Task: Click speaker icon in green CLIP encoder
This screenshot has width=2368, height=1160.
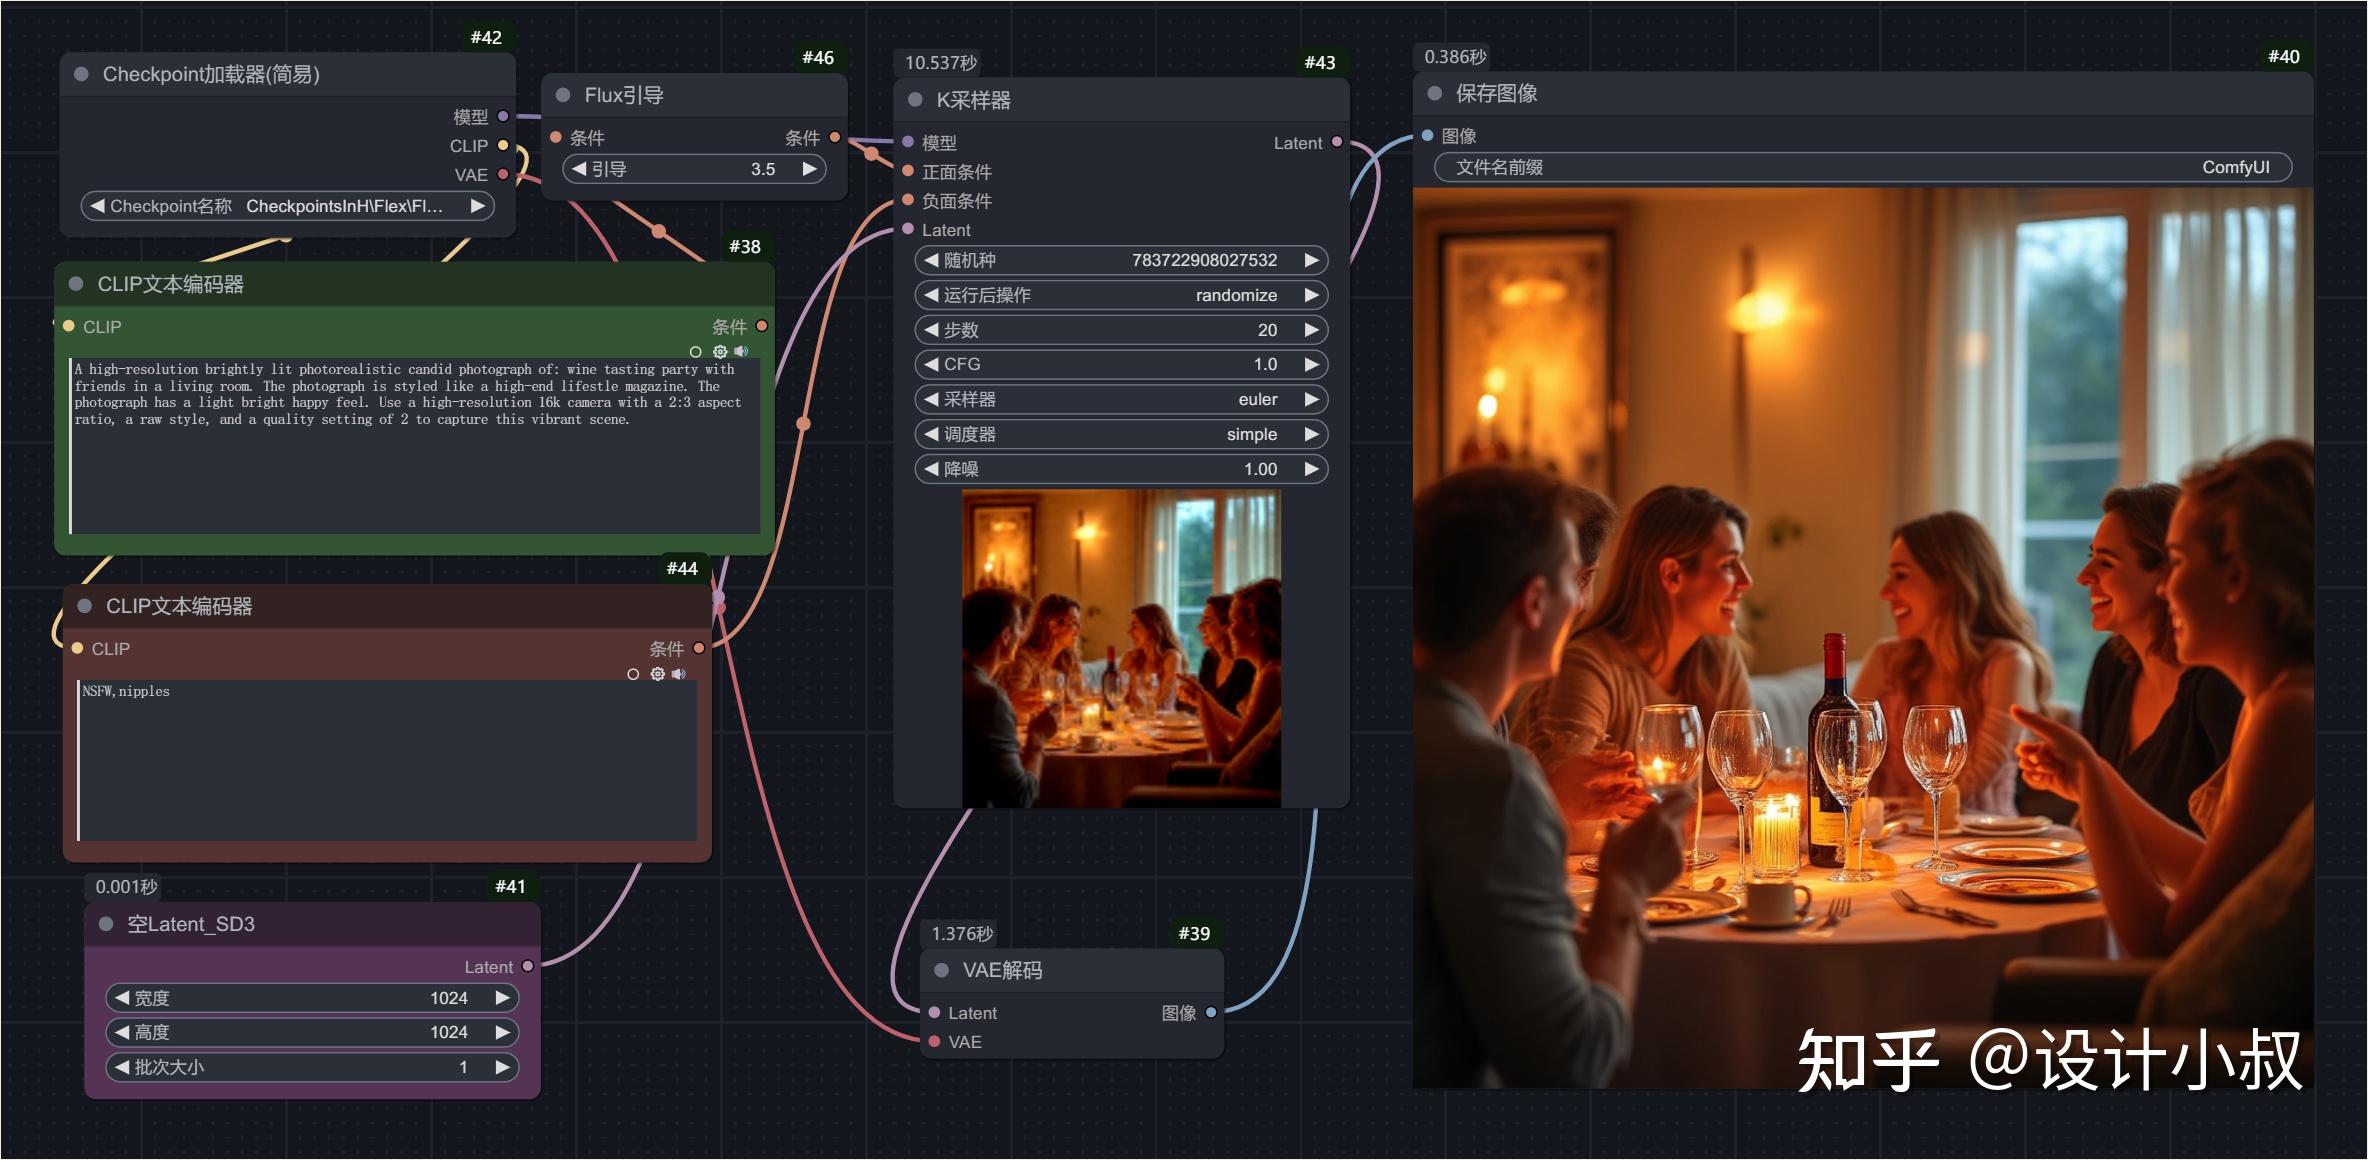Action: point(741,351)
